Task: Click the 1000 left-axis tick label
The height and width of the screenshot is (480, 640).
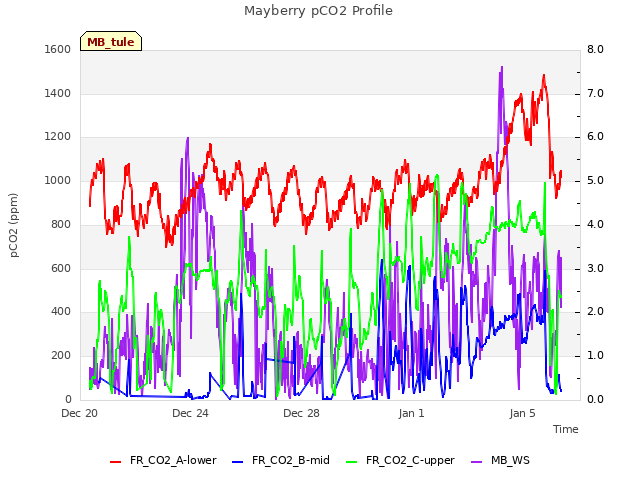Action: (58, 180)
